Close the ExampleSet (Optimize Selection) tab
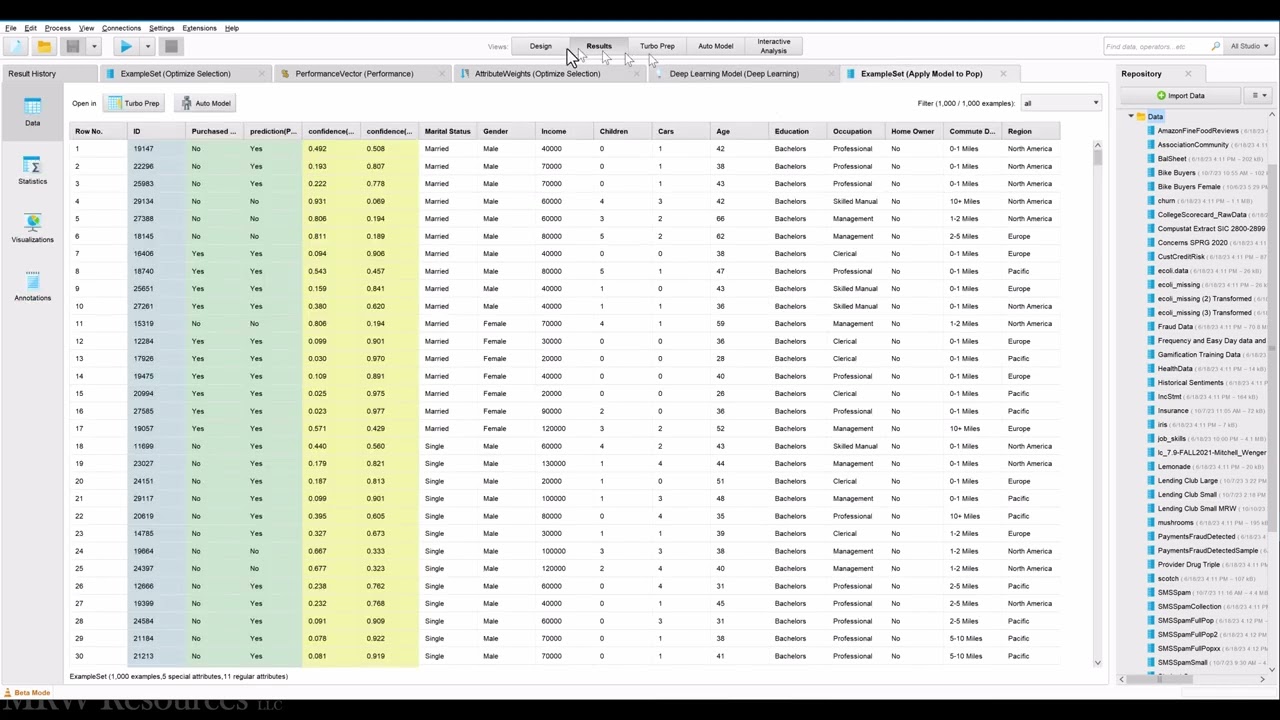This screenshot has height=720, width=1280. pos(262,74)
